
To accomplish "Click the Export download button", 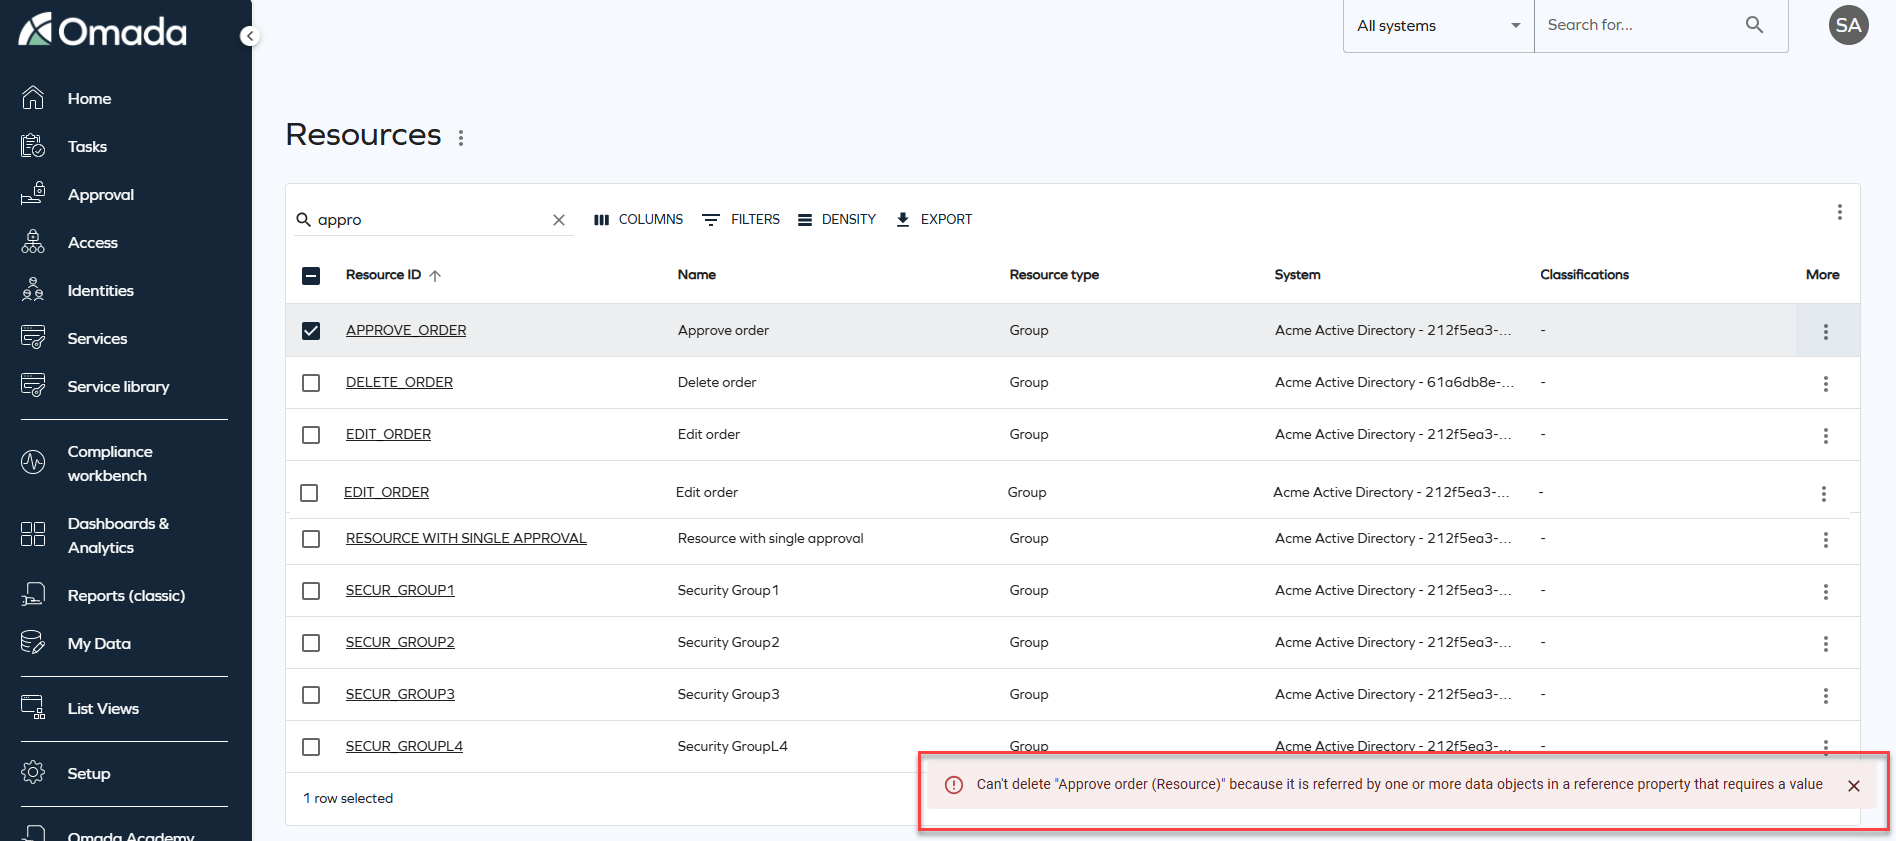I will pyautogui.click(x=934, y=220).
